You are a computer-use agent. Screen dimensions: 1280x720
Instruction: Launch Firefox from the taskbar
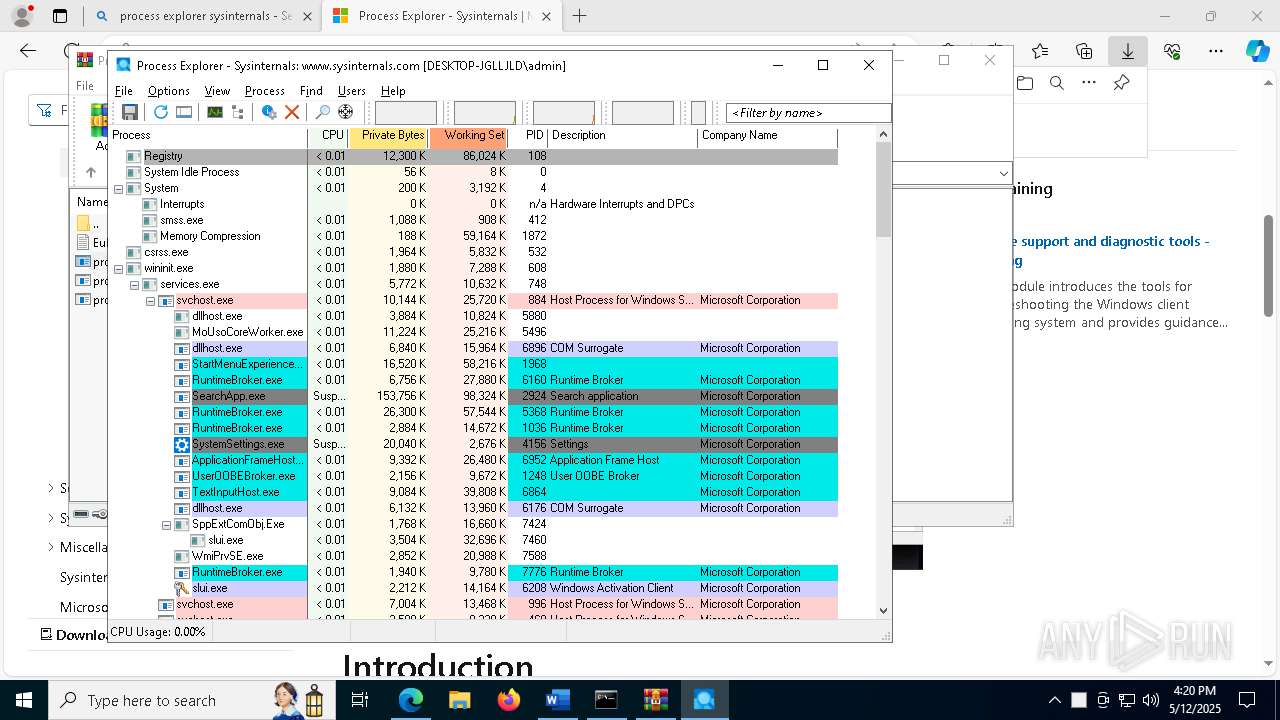(509, 700)
